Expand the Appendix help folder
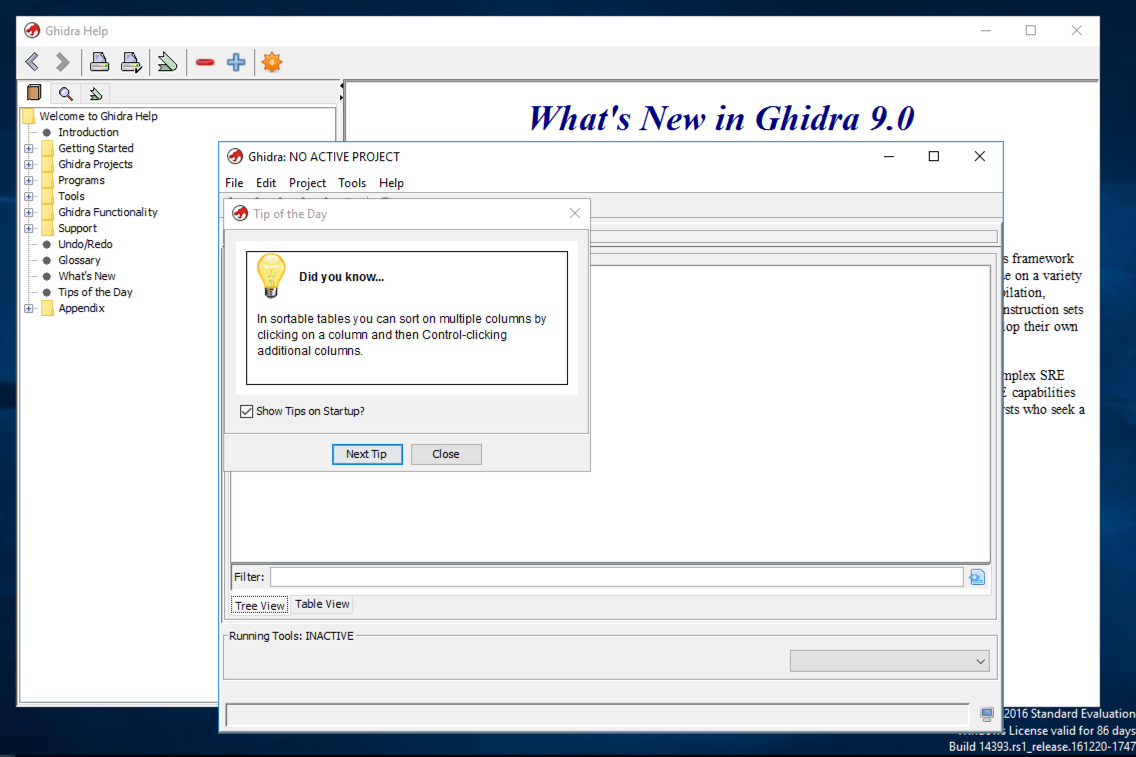 (29, 309)
